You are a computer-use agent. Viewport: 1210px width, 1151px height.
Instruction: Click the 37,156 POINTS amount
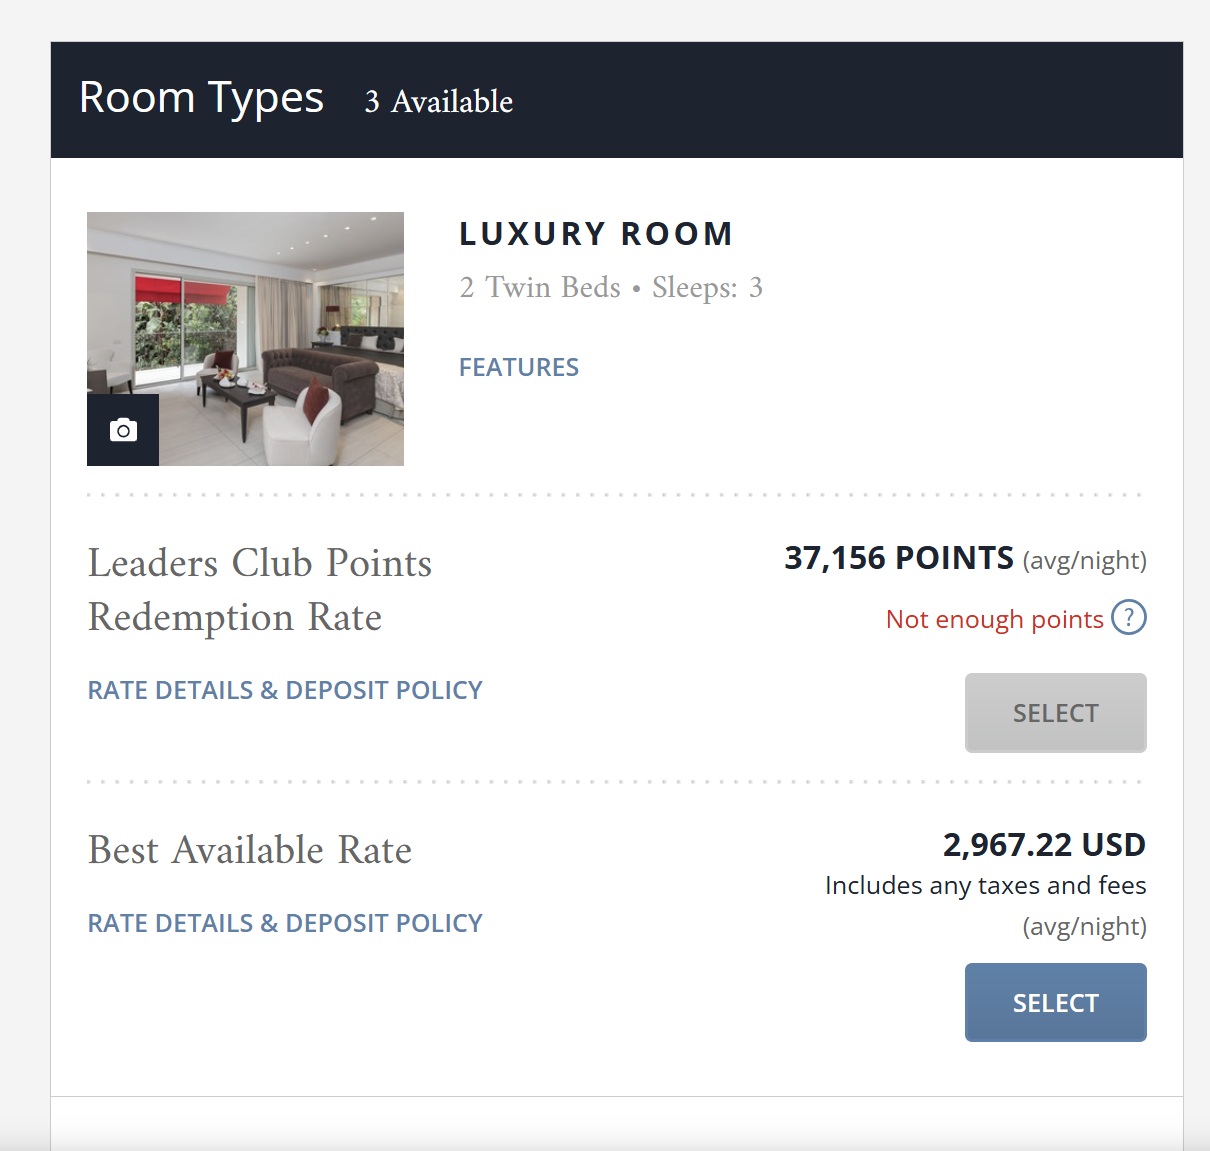(898, 558)
